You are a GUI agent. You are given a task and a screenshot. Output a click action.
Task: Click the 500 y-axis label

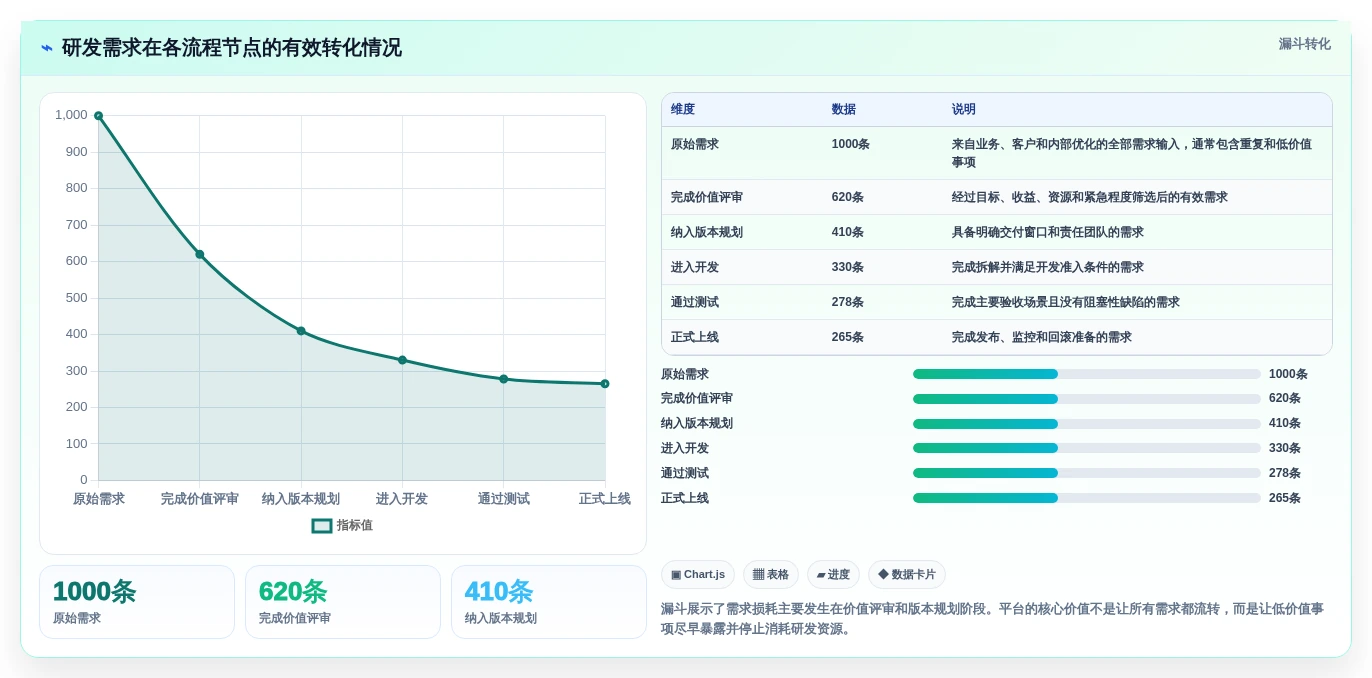click(76, 298)
